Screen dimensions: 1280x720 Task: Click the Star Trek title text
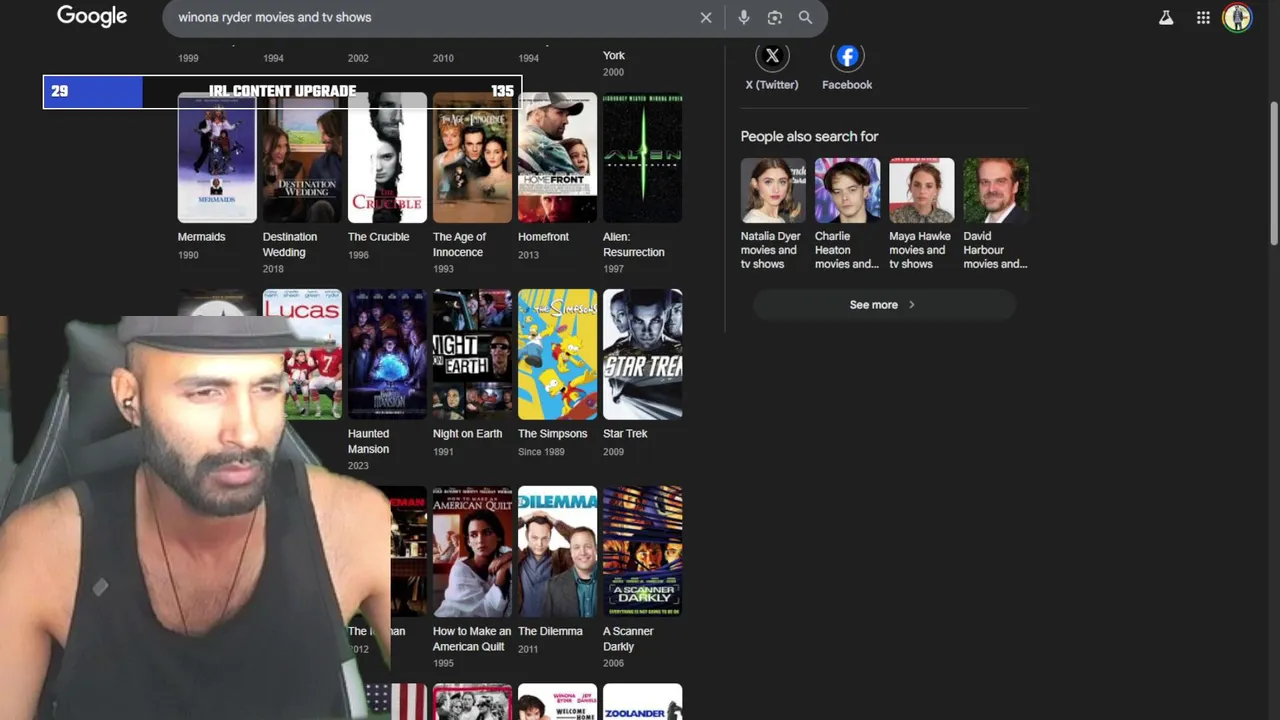click(x=625, y=434)
